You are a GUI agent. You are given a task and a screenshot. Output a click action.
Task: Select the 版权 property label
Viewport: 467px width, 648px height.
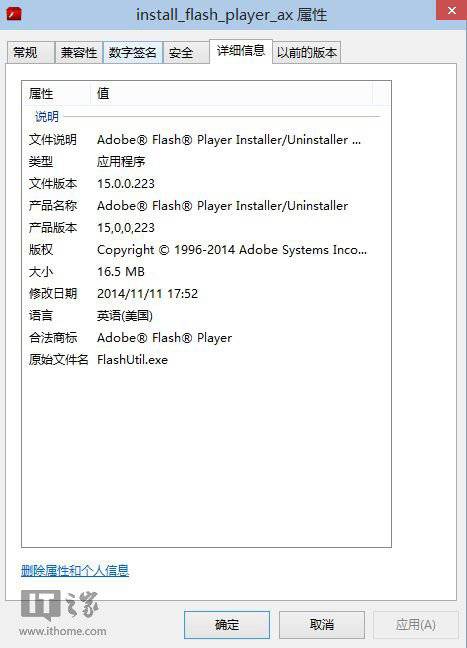coord(41,250)
